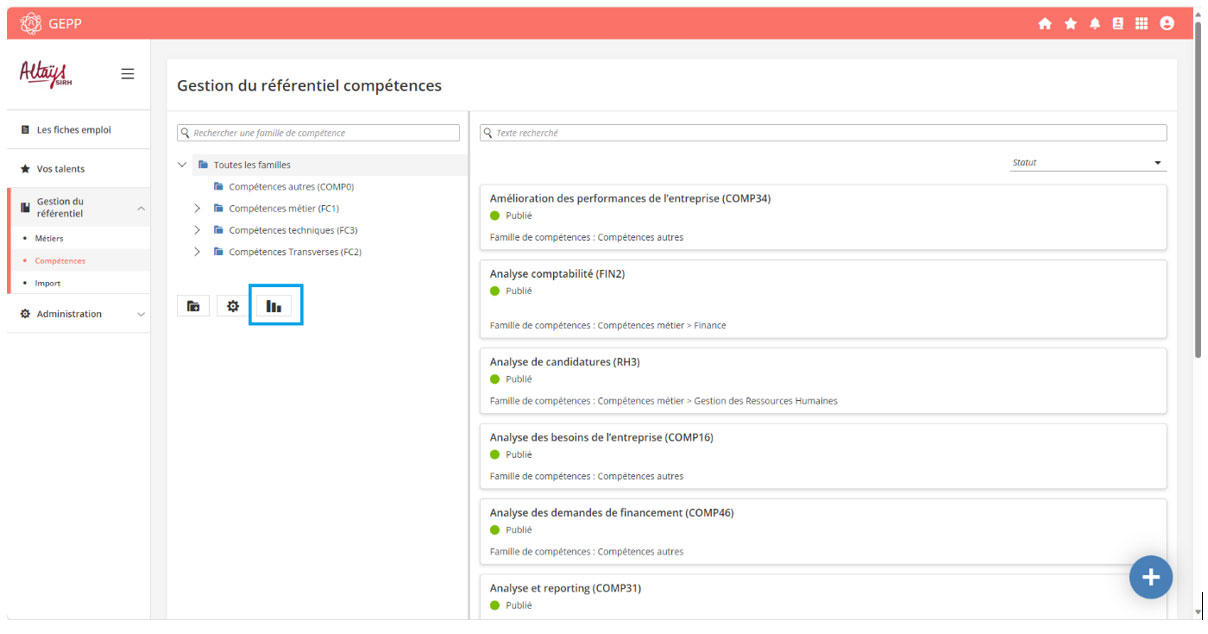Select Métiers submenu link
The width and height of the screenshot is (1208, 634).
(49, 239)
